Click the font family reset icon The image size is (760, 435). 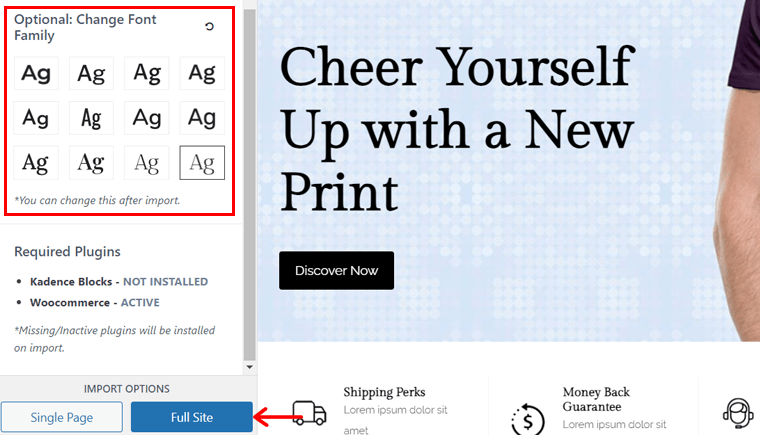(x=209, y=26)
